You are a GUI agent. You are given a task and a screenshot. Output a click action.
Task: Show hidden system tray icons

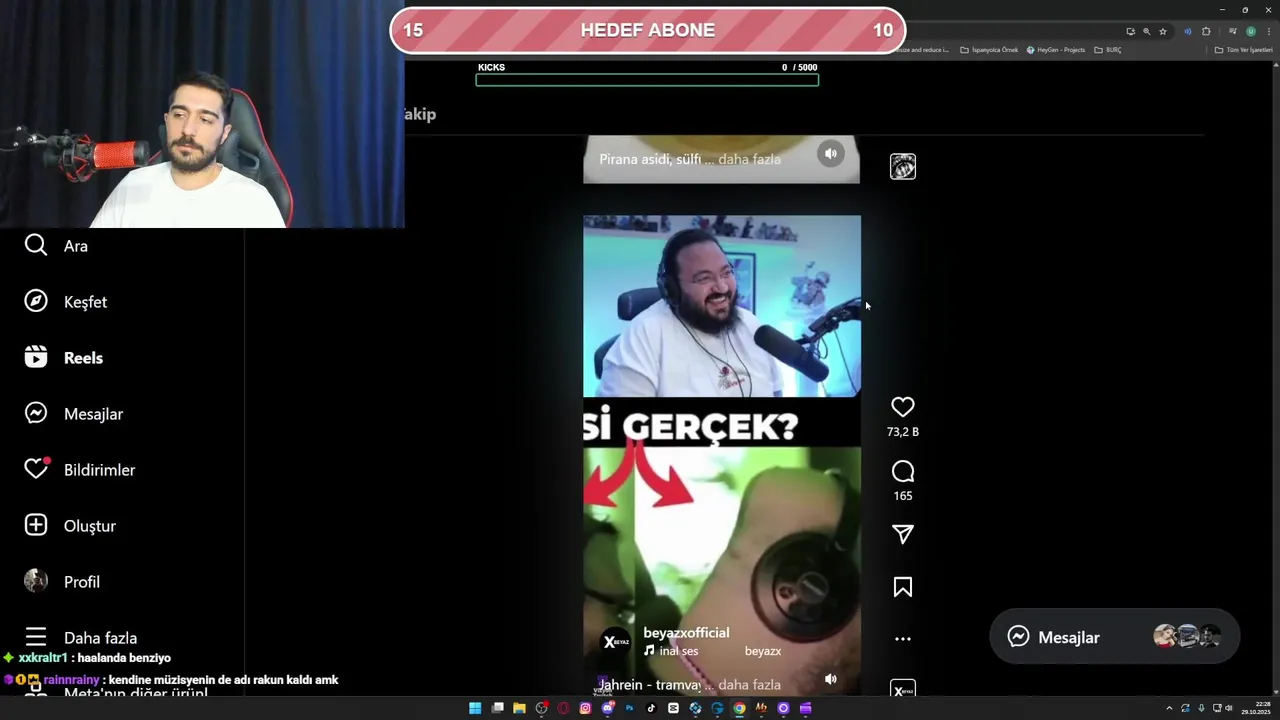tap(1169, 708)
